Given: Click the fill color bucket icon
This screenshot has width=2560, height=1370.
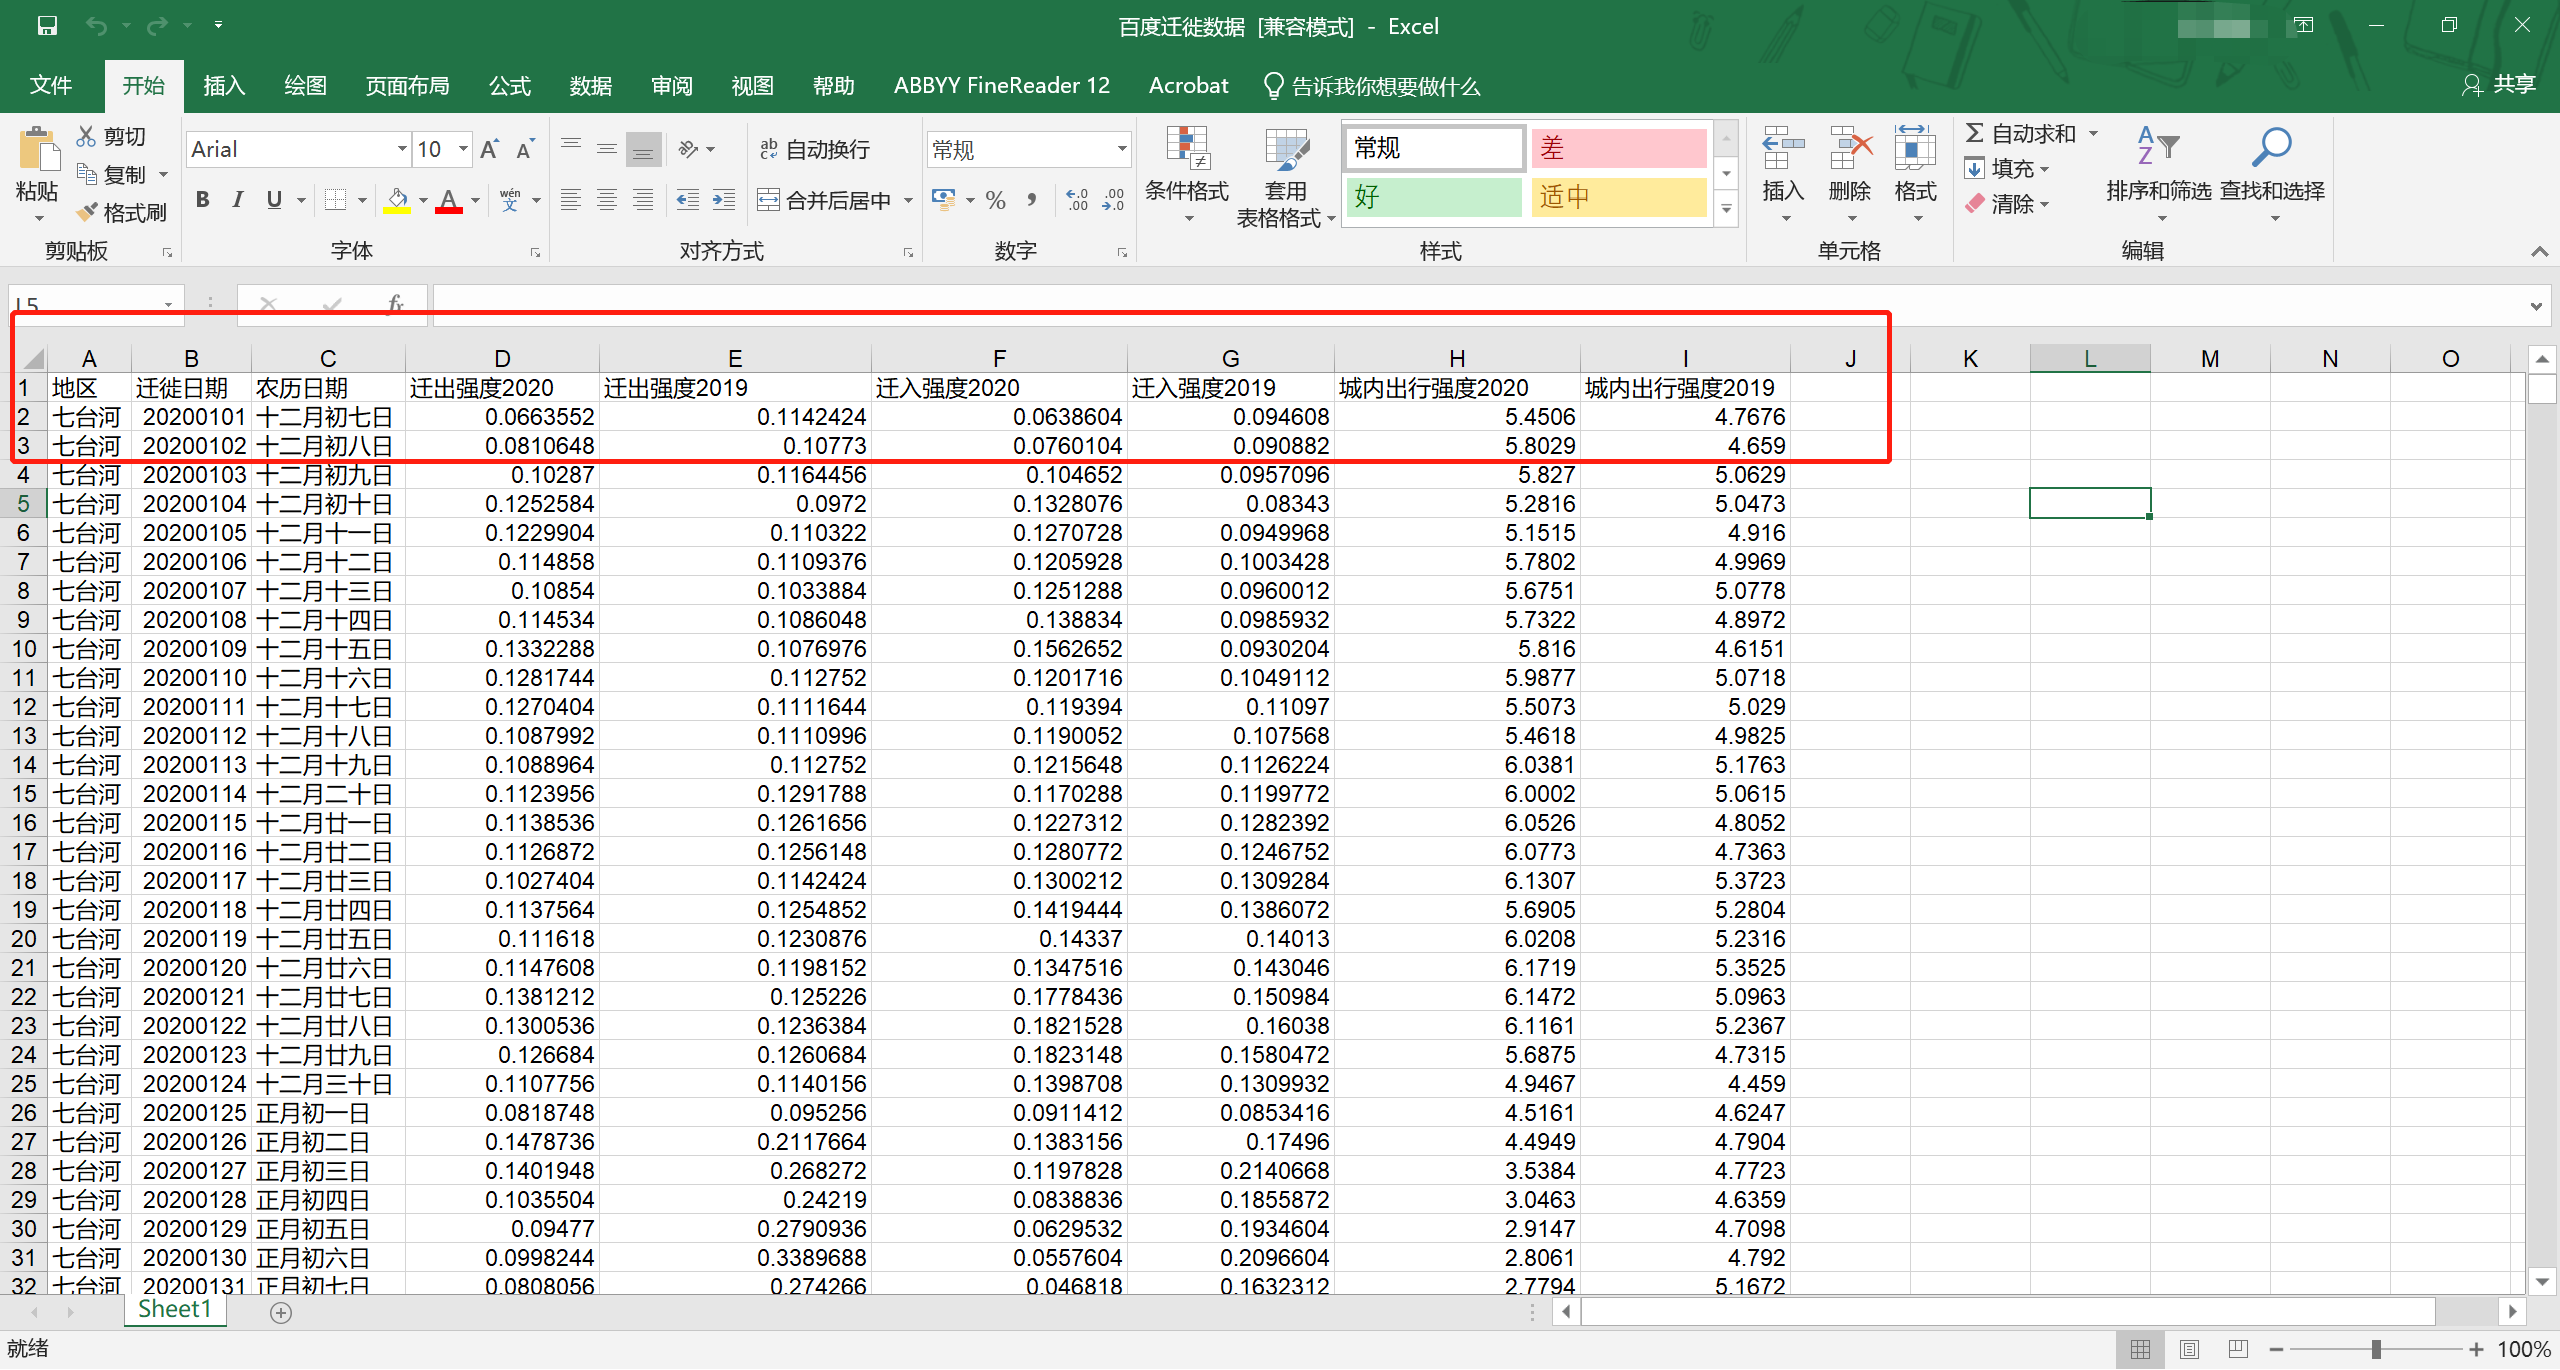Looking at the screenshot, I should click(398, 200).
